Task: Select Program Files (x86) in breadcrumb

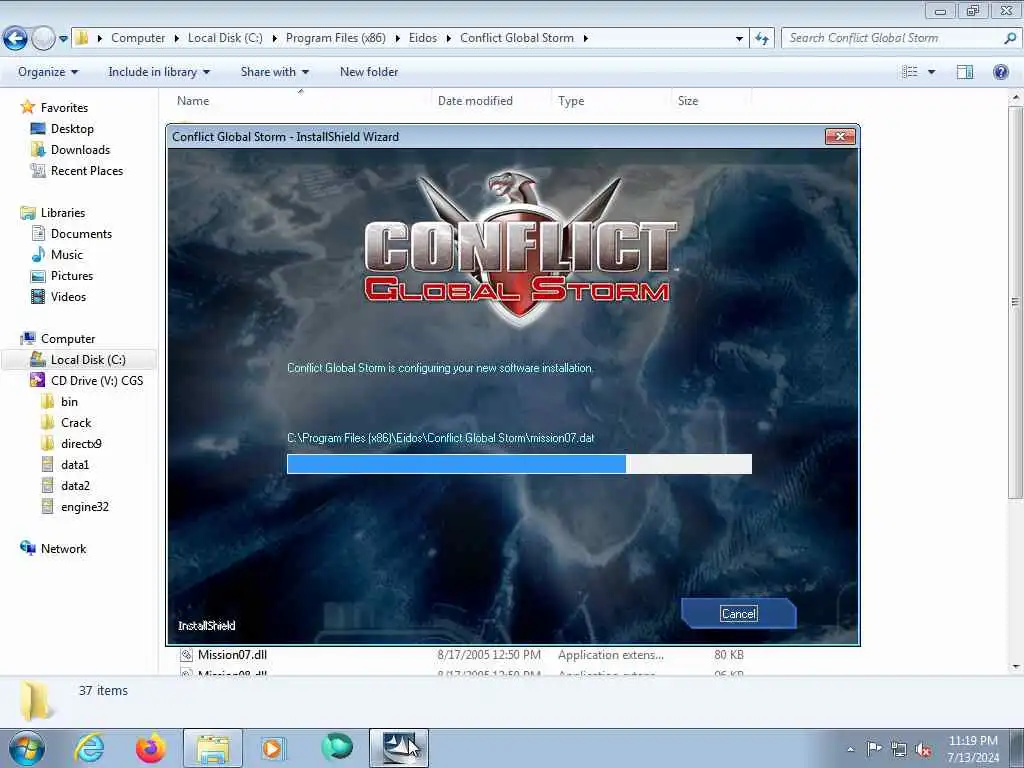Action: point(336,38)
